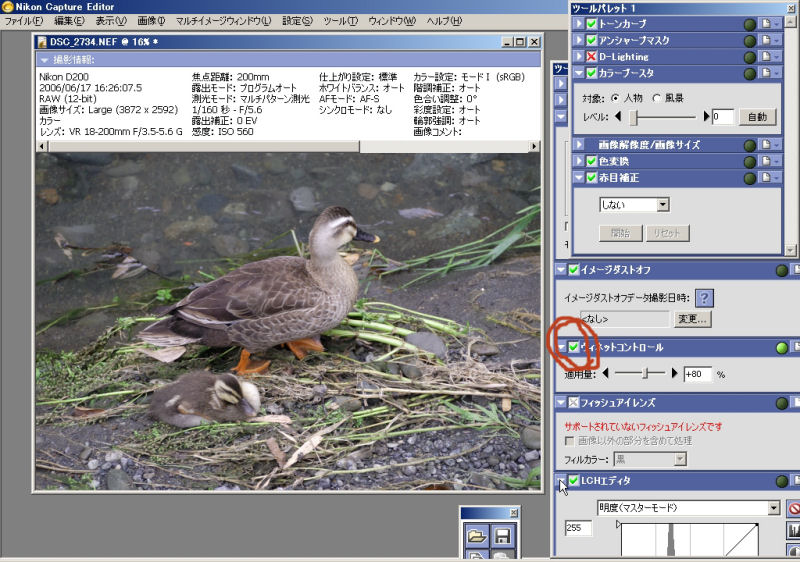Open the 設定(S) menu

297,21
